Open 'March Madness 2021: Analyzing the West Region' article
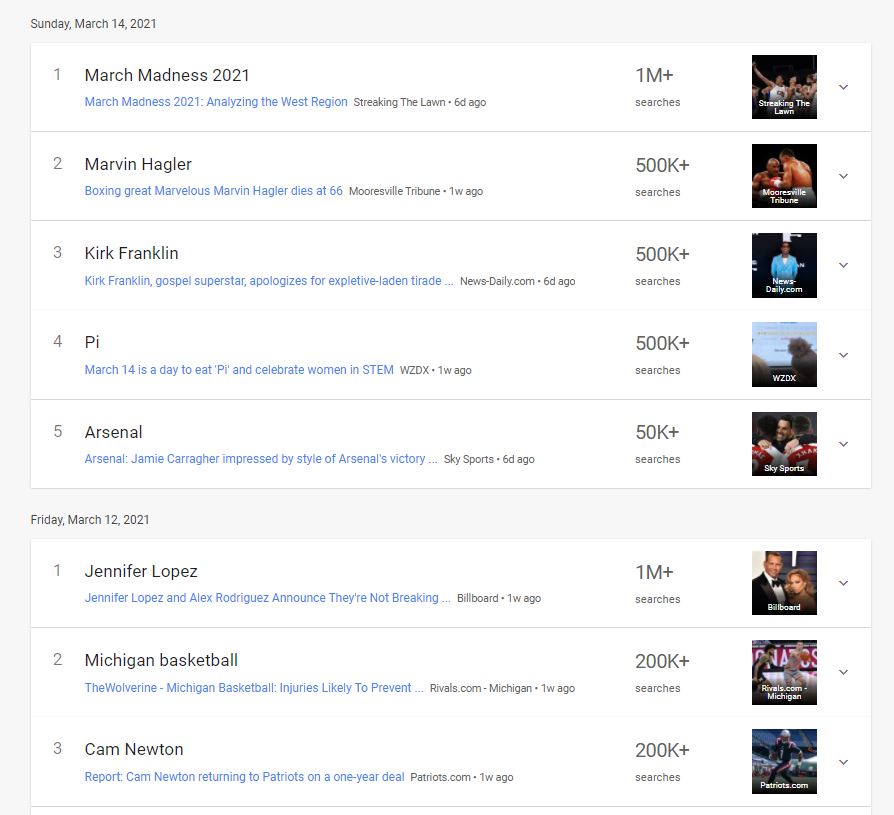Screen dimensions: 894x815 (216, 102)
